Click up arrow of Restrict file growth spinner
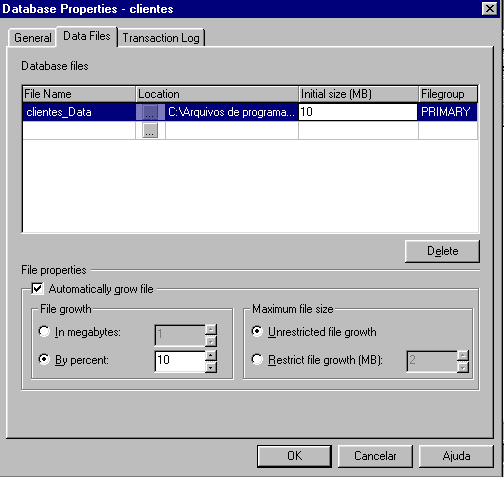This screenshot has height=477, width=504. [463, 356]
